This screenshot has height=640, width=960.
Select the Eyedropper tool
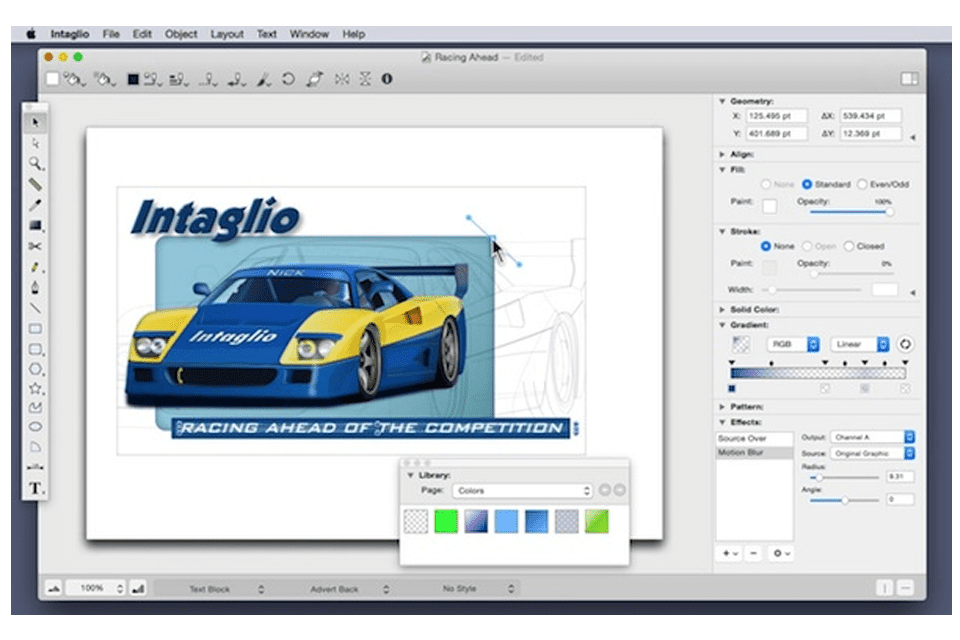[x=35, y=205]
